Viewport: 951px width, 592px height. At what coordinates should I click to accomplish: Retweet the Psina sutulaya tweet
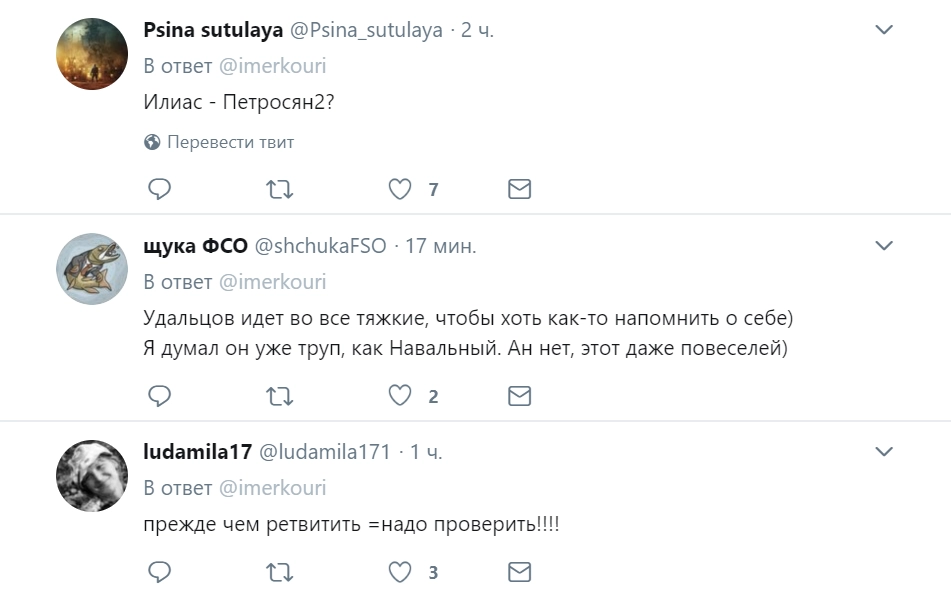(x=280, y=189)
